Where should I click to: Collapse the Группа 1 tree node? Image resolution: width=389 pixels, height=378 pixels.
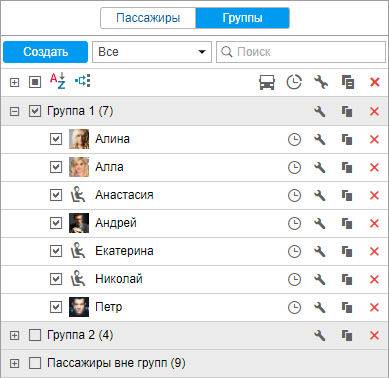point(14,111)
